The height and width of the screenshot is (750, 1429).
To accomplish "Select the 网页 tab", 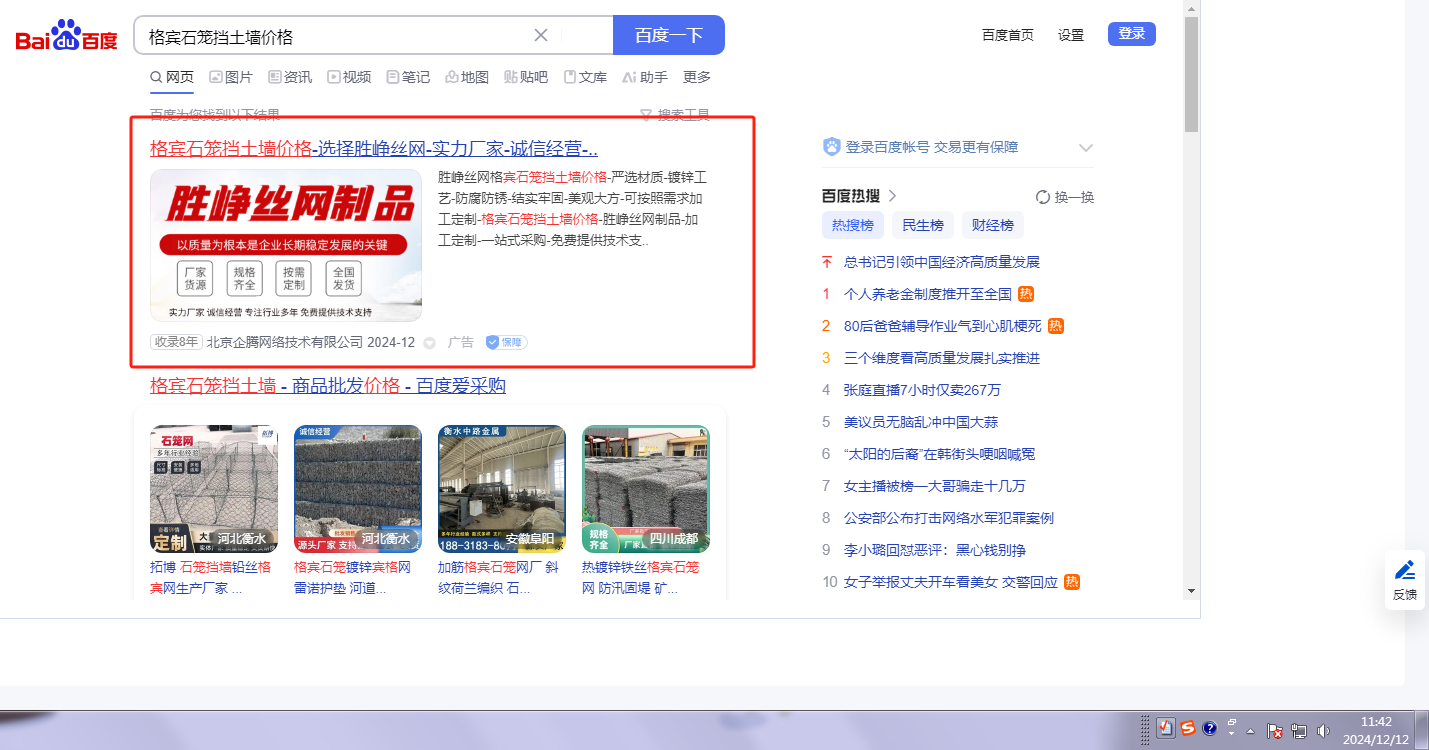I will click(x=172, y=77).
